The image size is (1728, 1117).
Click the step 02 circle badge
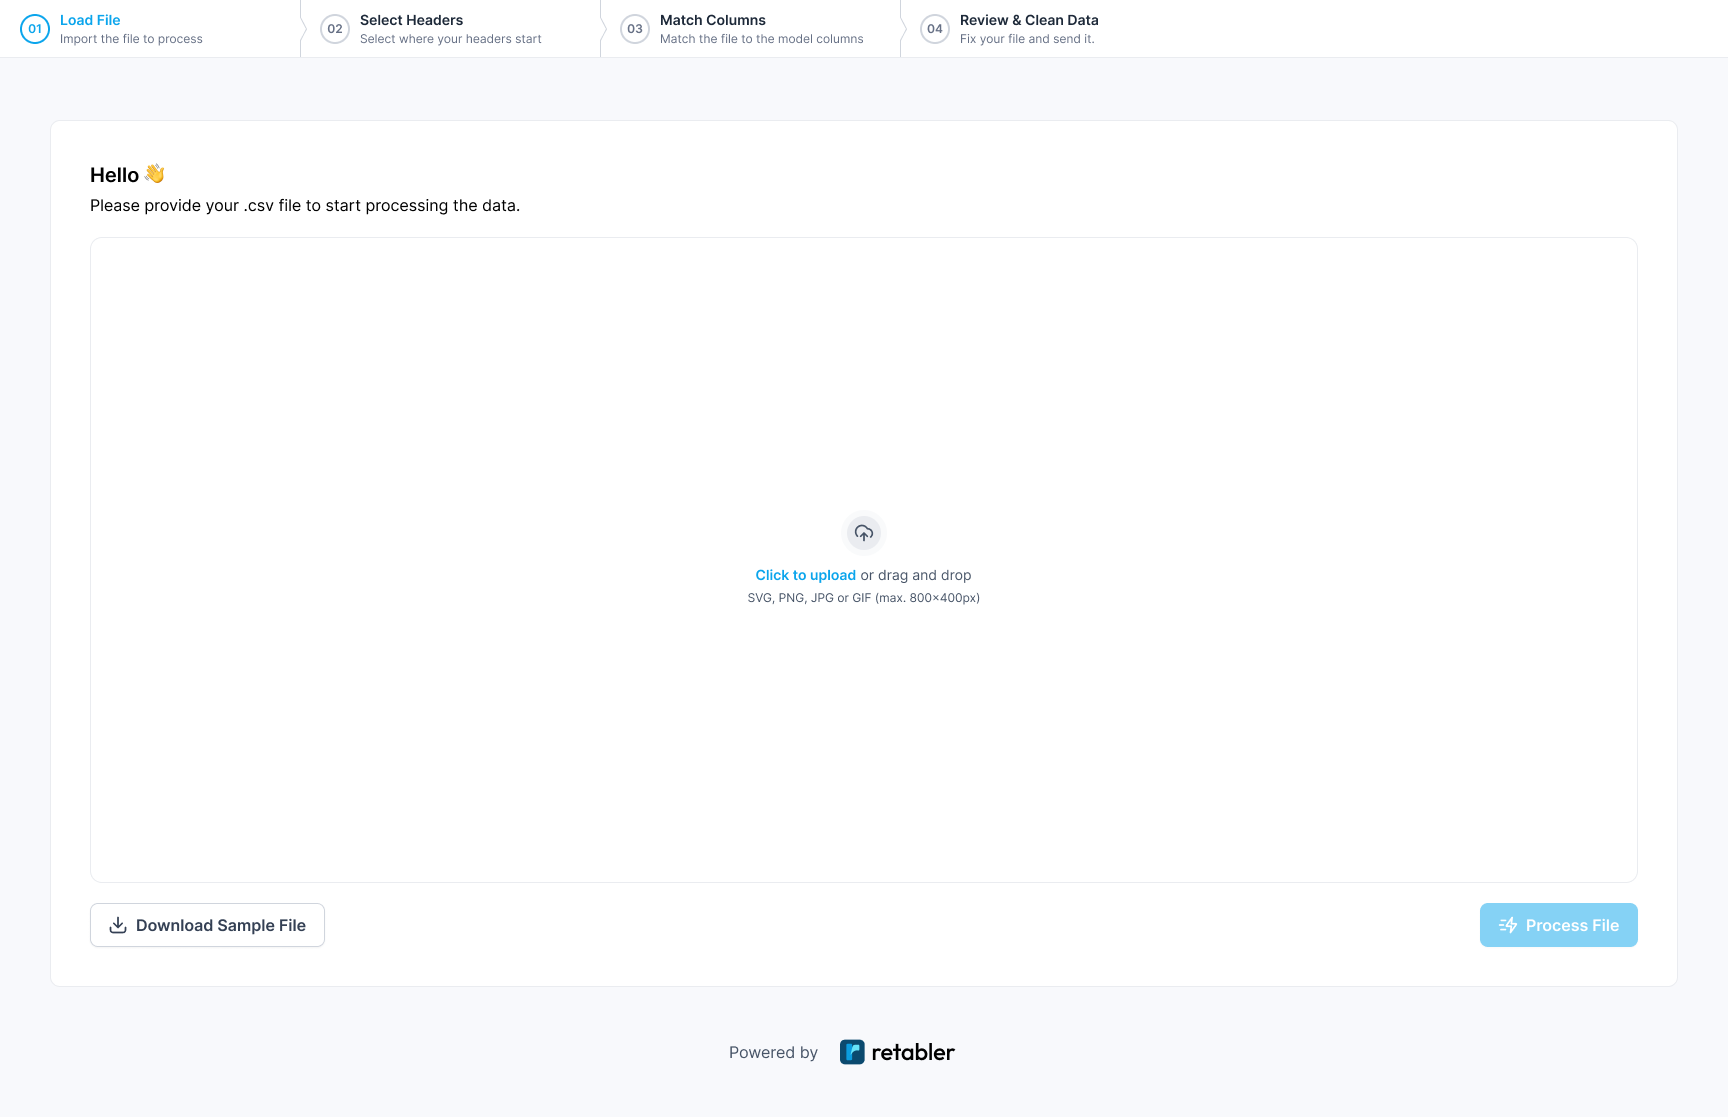[x=335, y=29]
